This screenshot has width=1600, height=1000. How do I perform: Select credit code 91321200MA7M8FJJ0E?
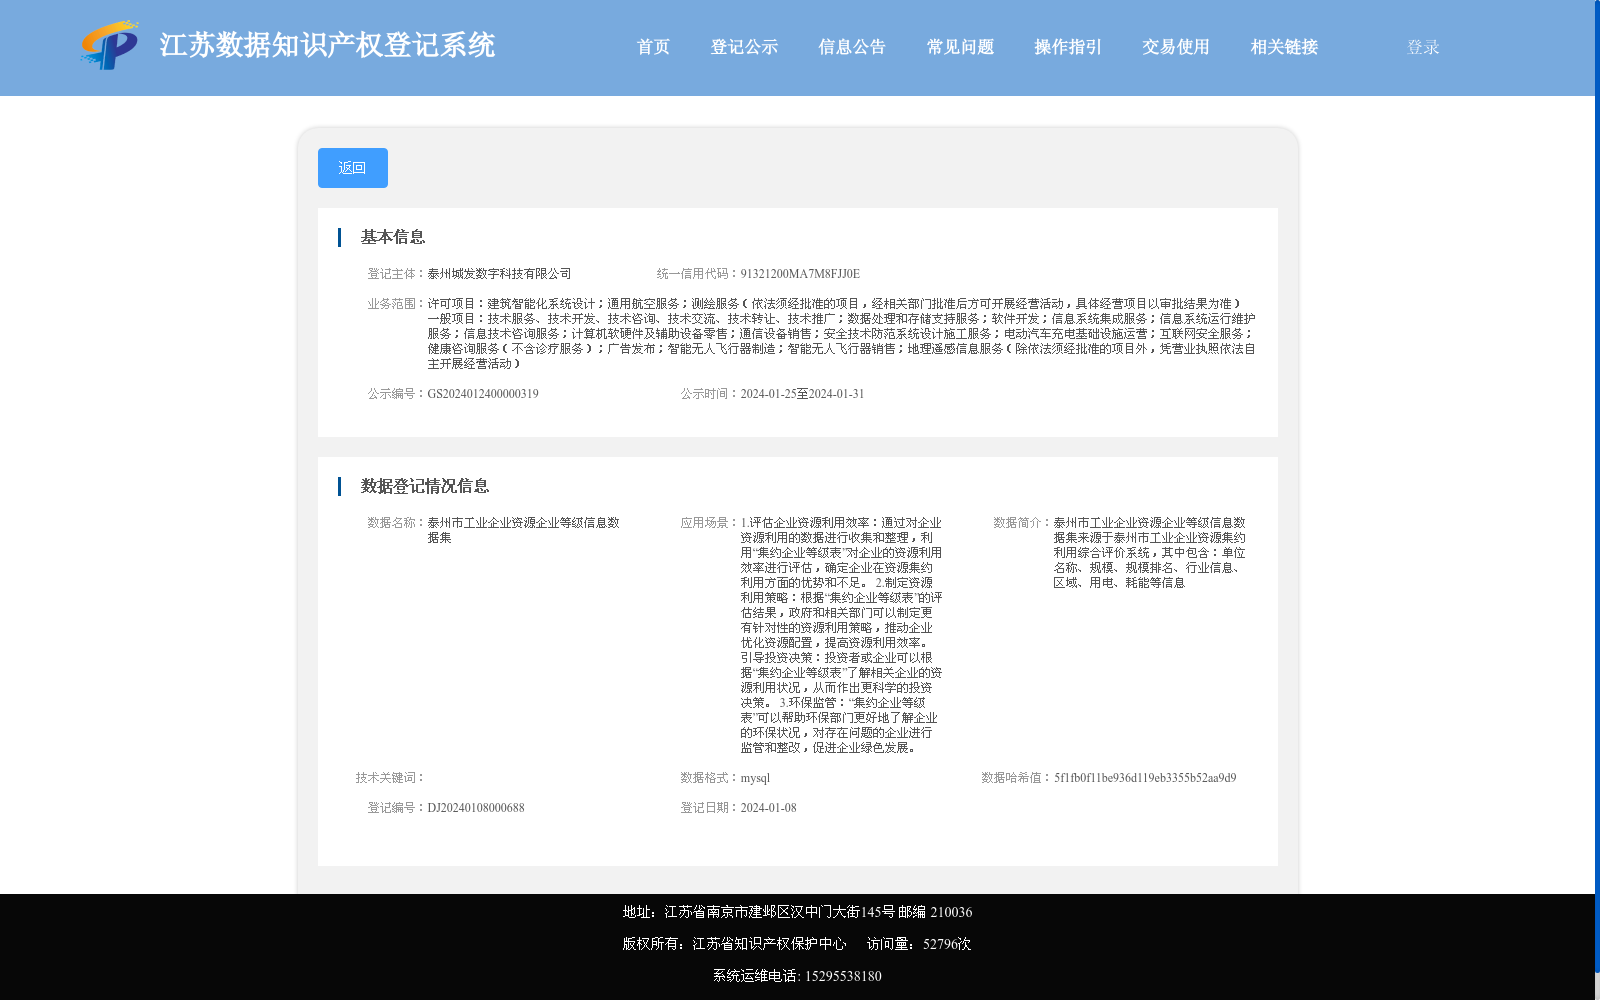[800, 274]
